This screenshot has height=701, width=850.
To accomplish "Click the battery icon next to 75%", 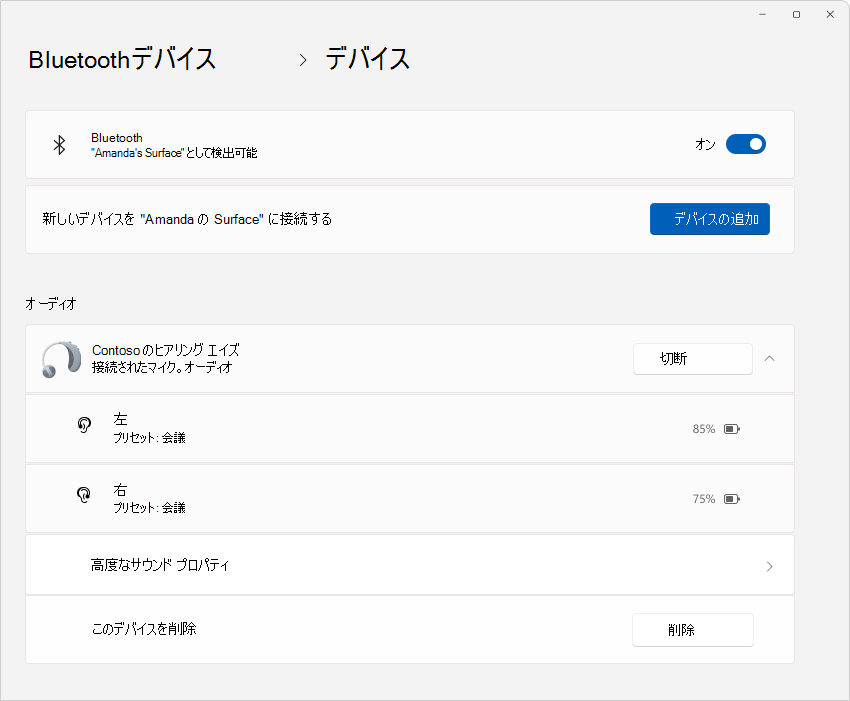I will [x=732, y=499].
